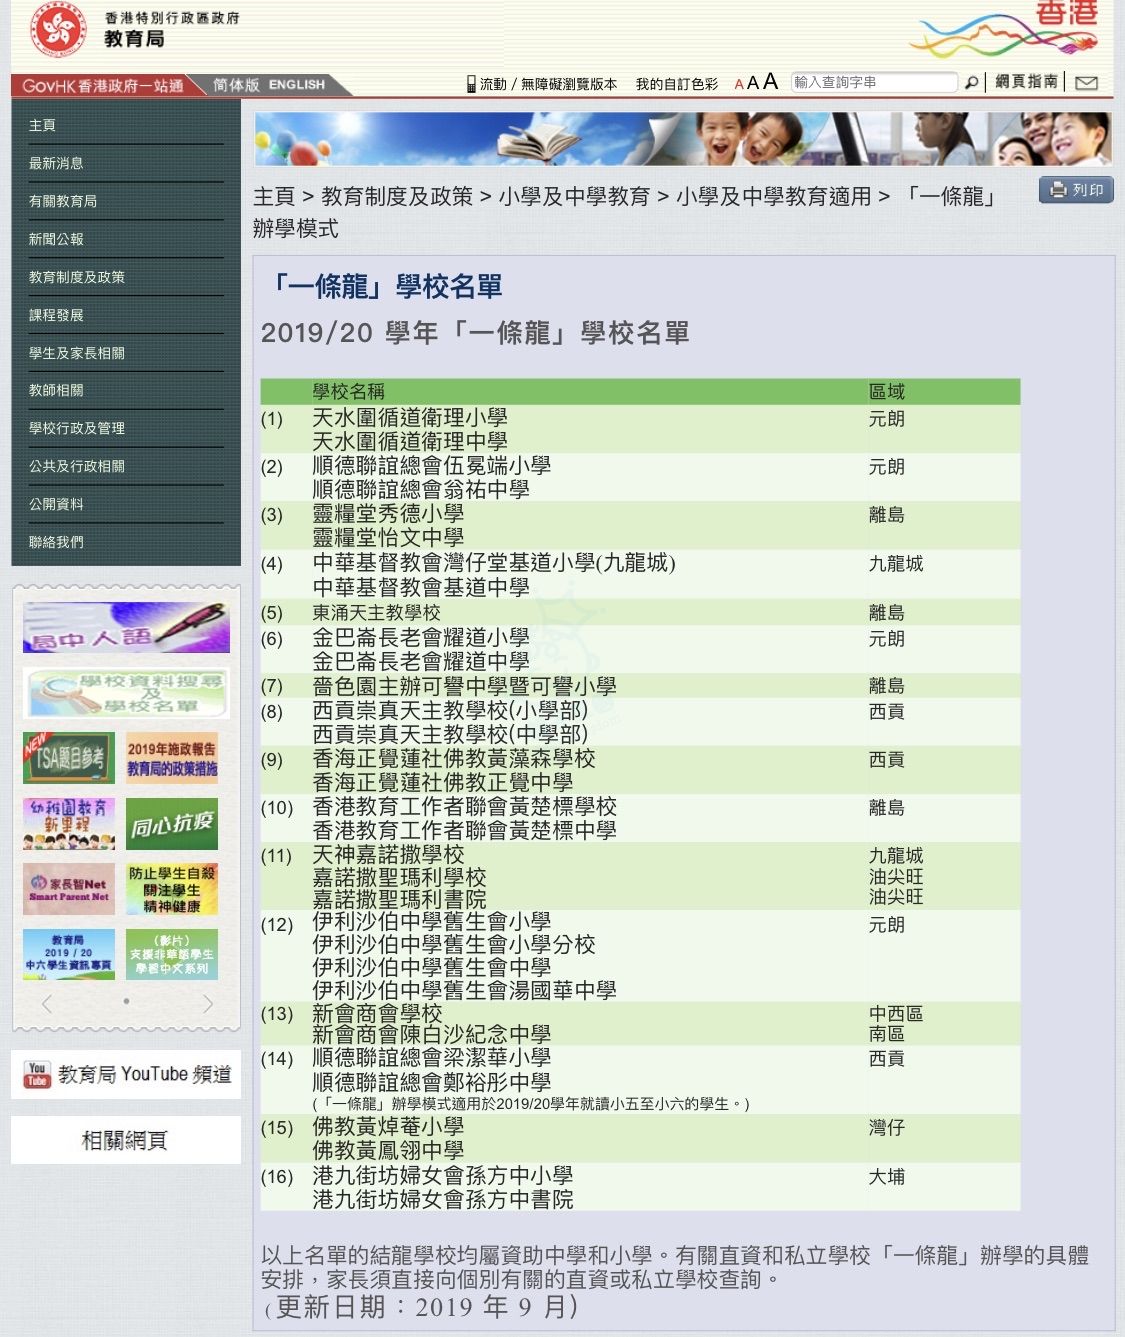Open the mobile/accessible version link
Screen dimensions: 1125x1337
click(542, 84)
